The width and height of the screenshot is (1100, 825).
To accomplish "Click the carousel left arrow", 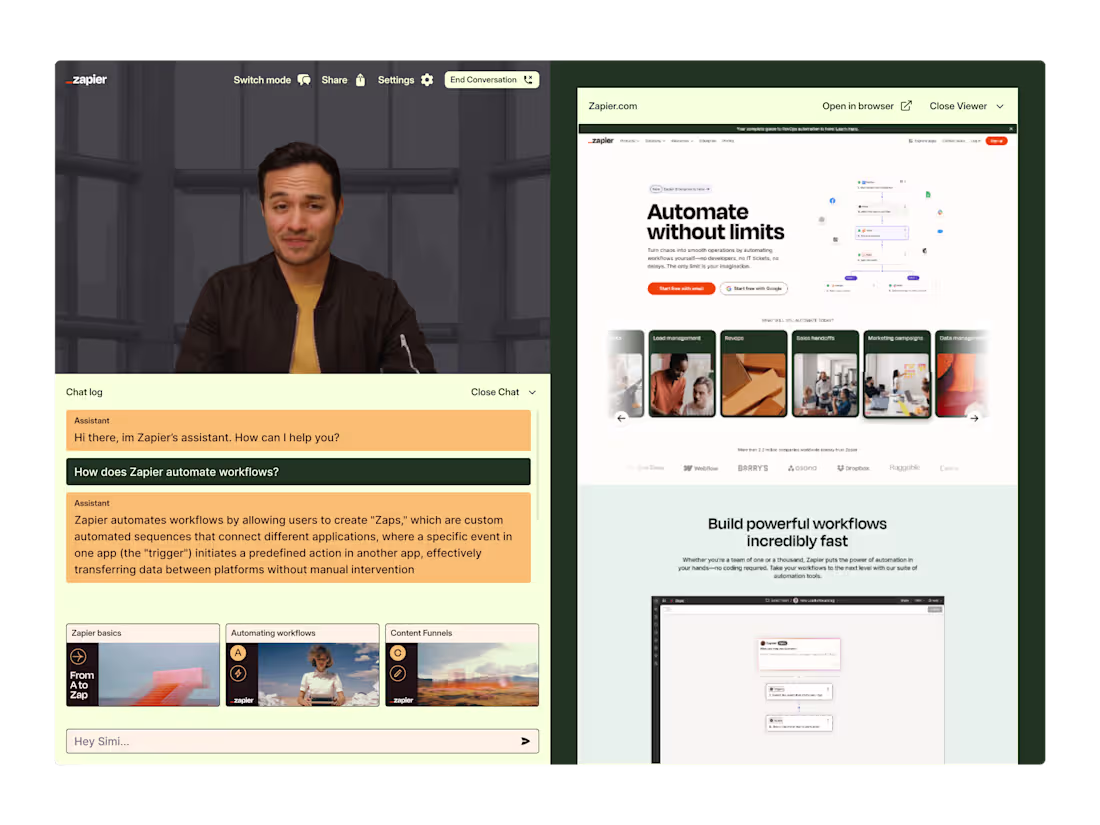I will 621,418.
